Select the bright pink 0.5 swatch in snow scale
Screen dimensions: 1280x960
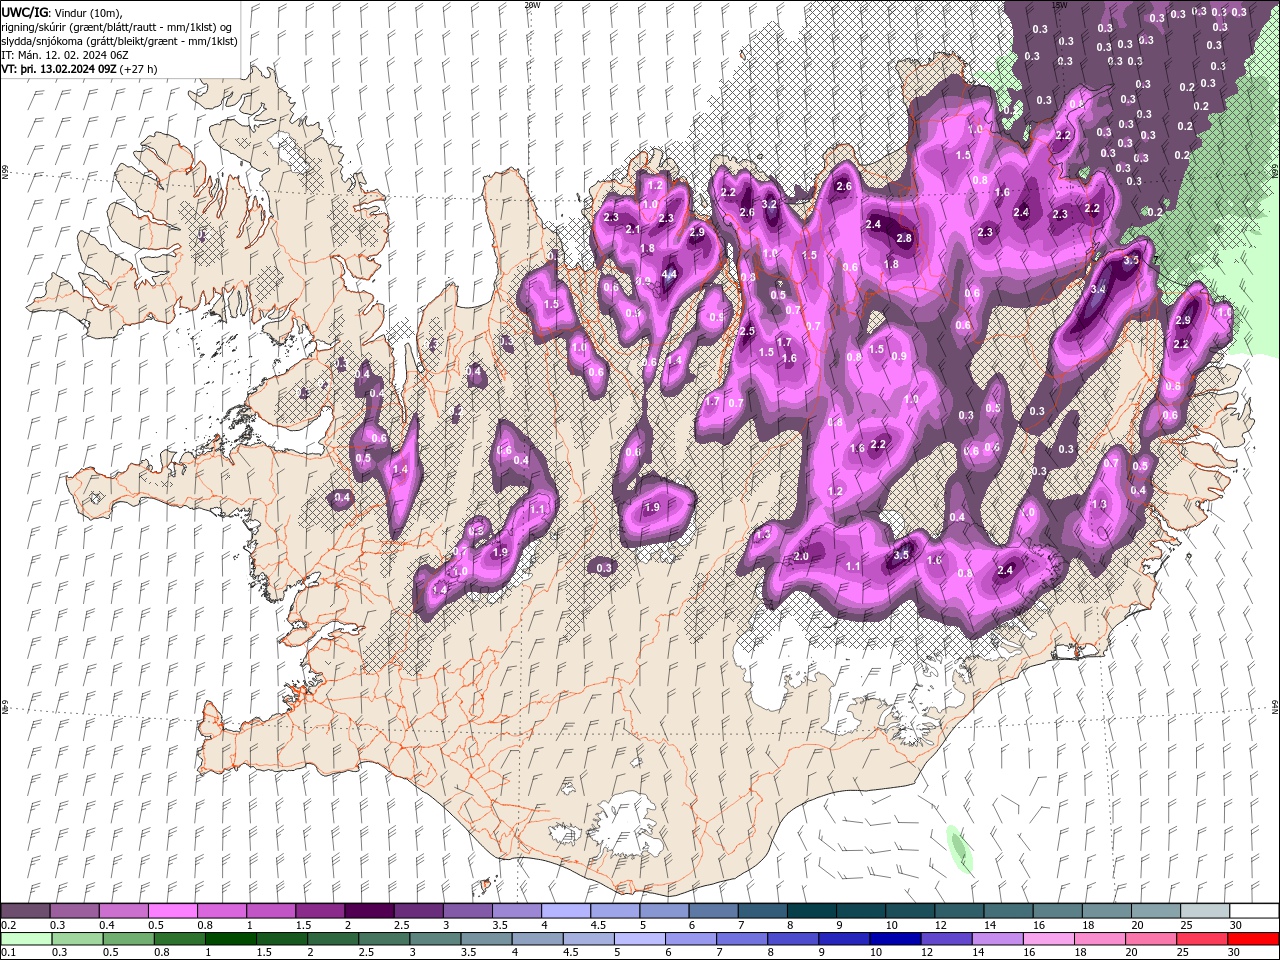[x=172, y=911]
